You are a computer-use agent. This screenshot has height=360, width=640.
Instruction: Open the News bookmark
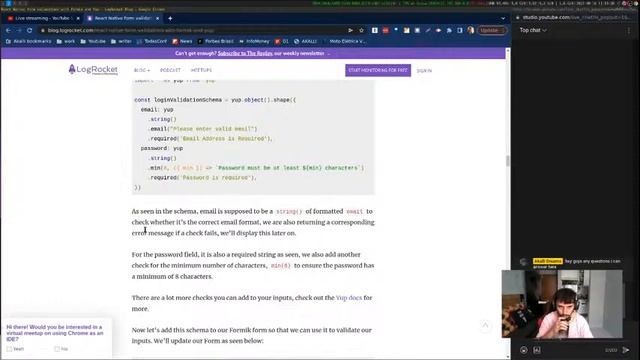(182, 41)
